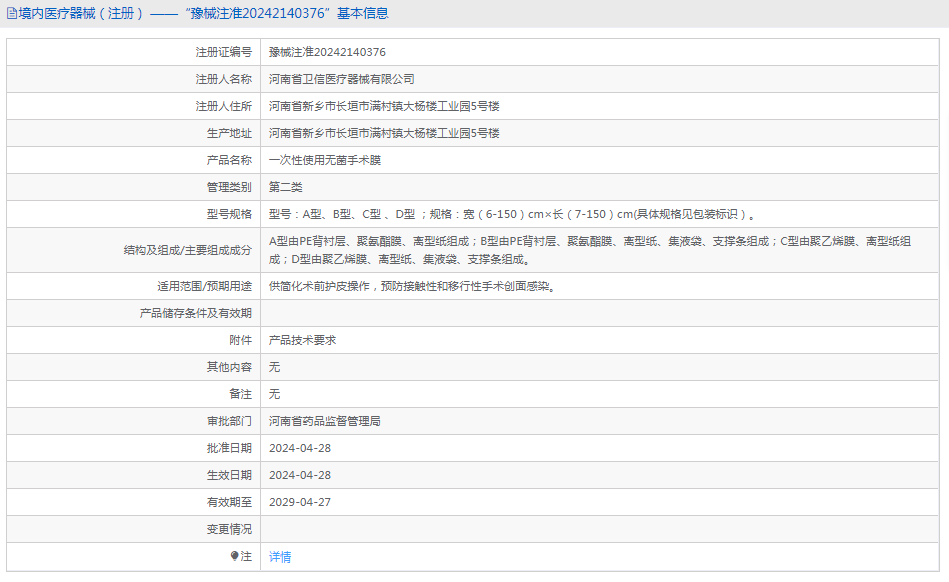
Task: Click the 产品储存条件及有效期 label
Action: click(195, 313)
